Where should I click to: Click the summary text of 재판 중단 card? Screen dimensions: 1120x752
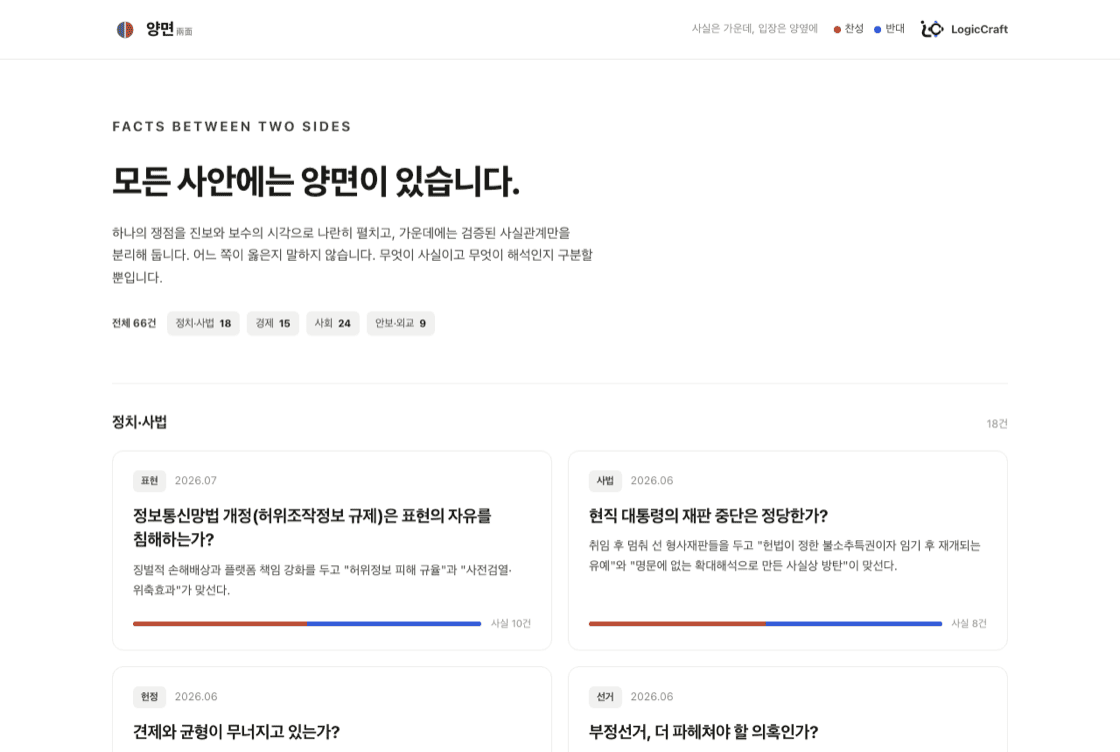(x=784, y=555)
